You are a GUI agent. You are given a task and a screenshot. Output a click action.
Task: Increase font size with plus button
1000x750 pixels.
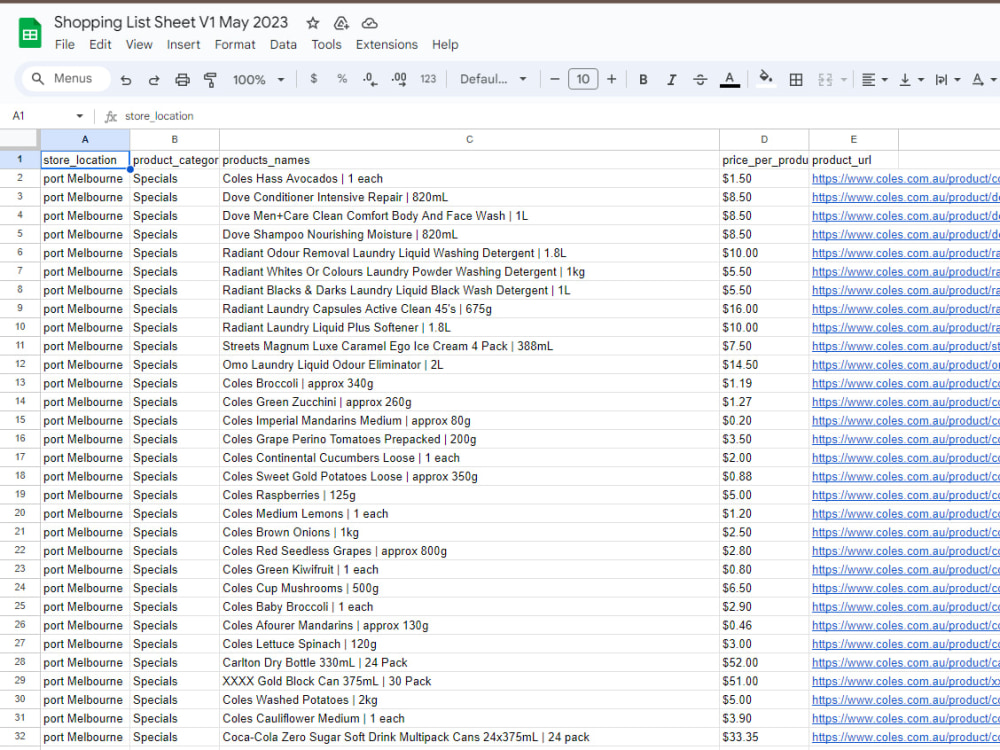pyautogui.click(x=612, y=79)
